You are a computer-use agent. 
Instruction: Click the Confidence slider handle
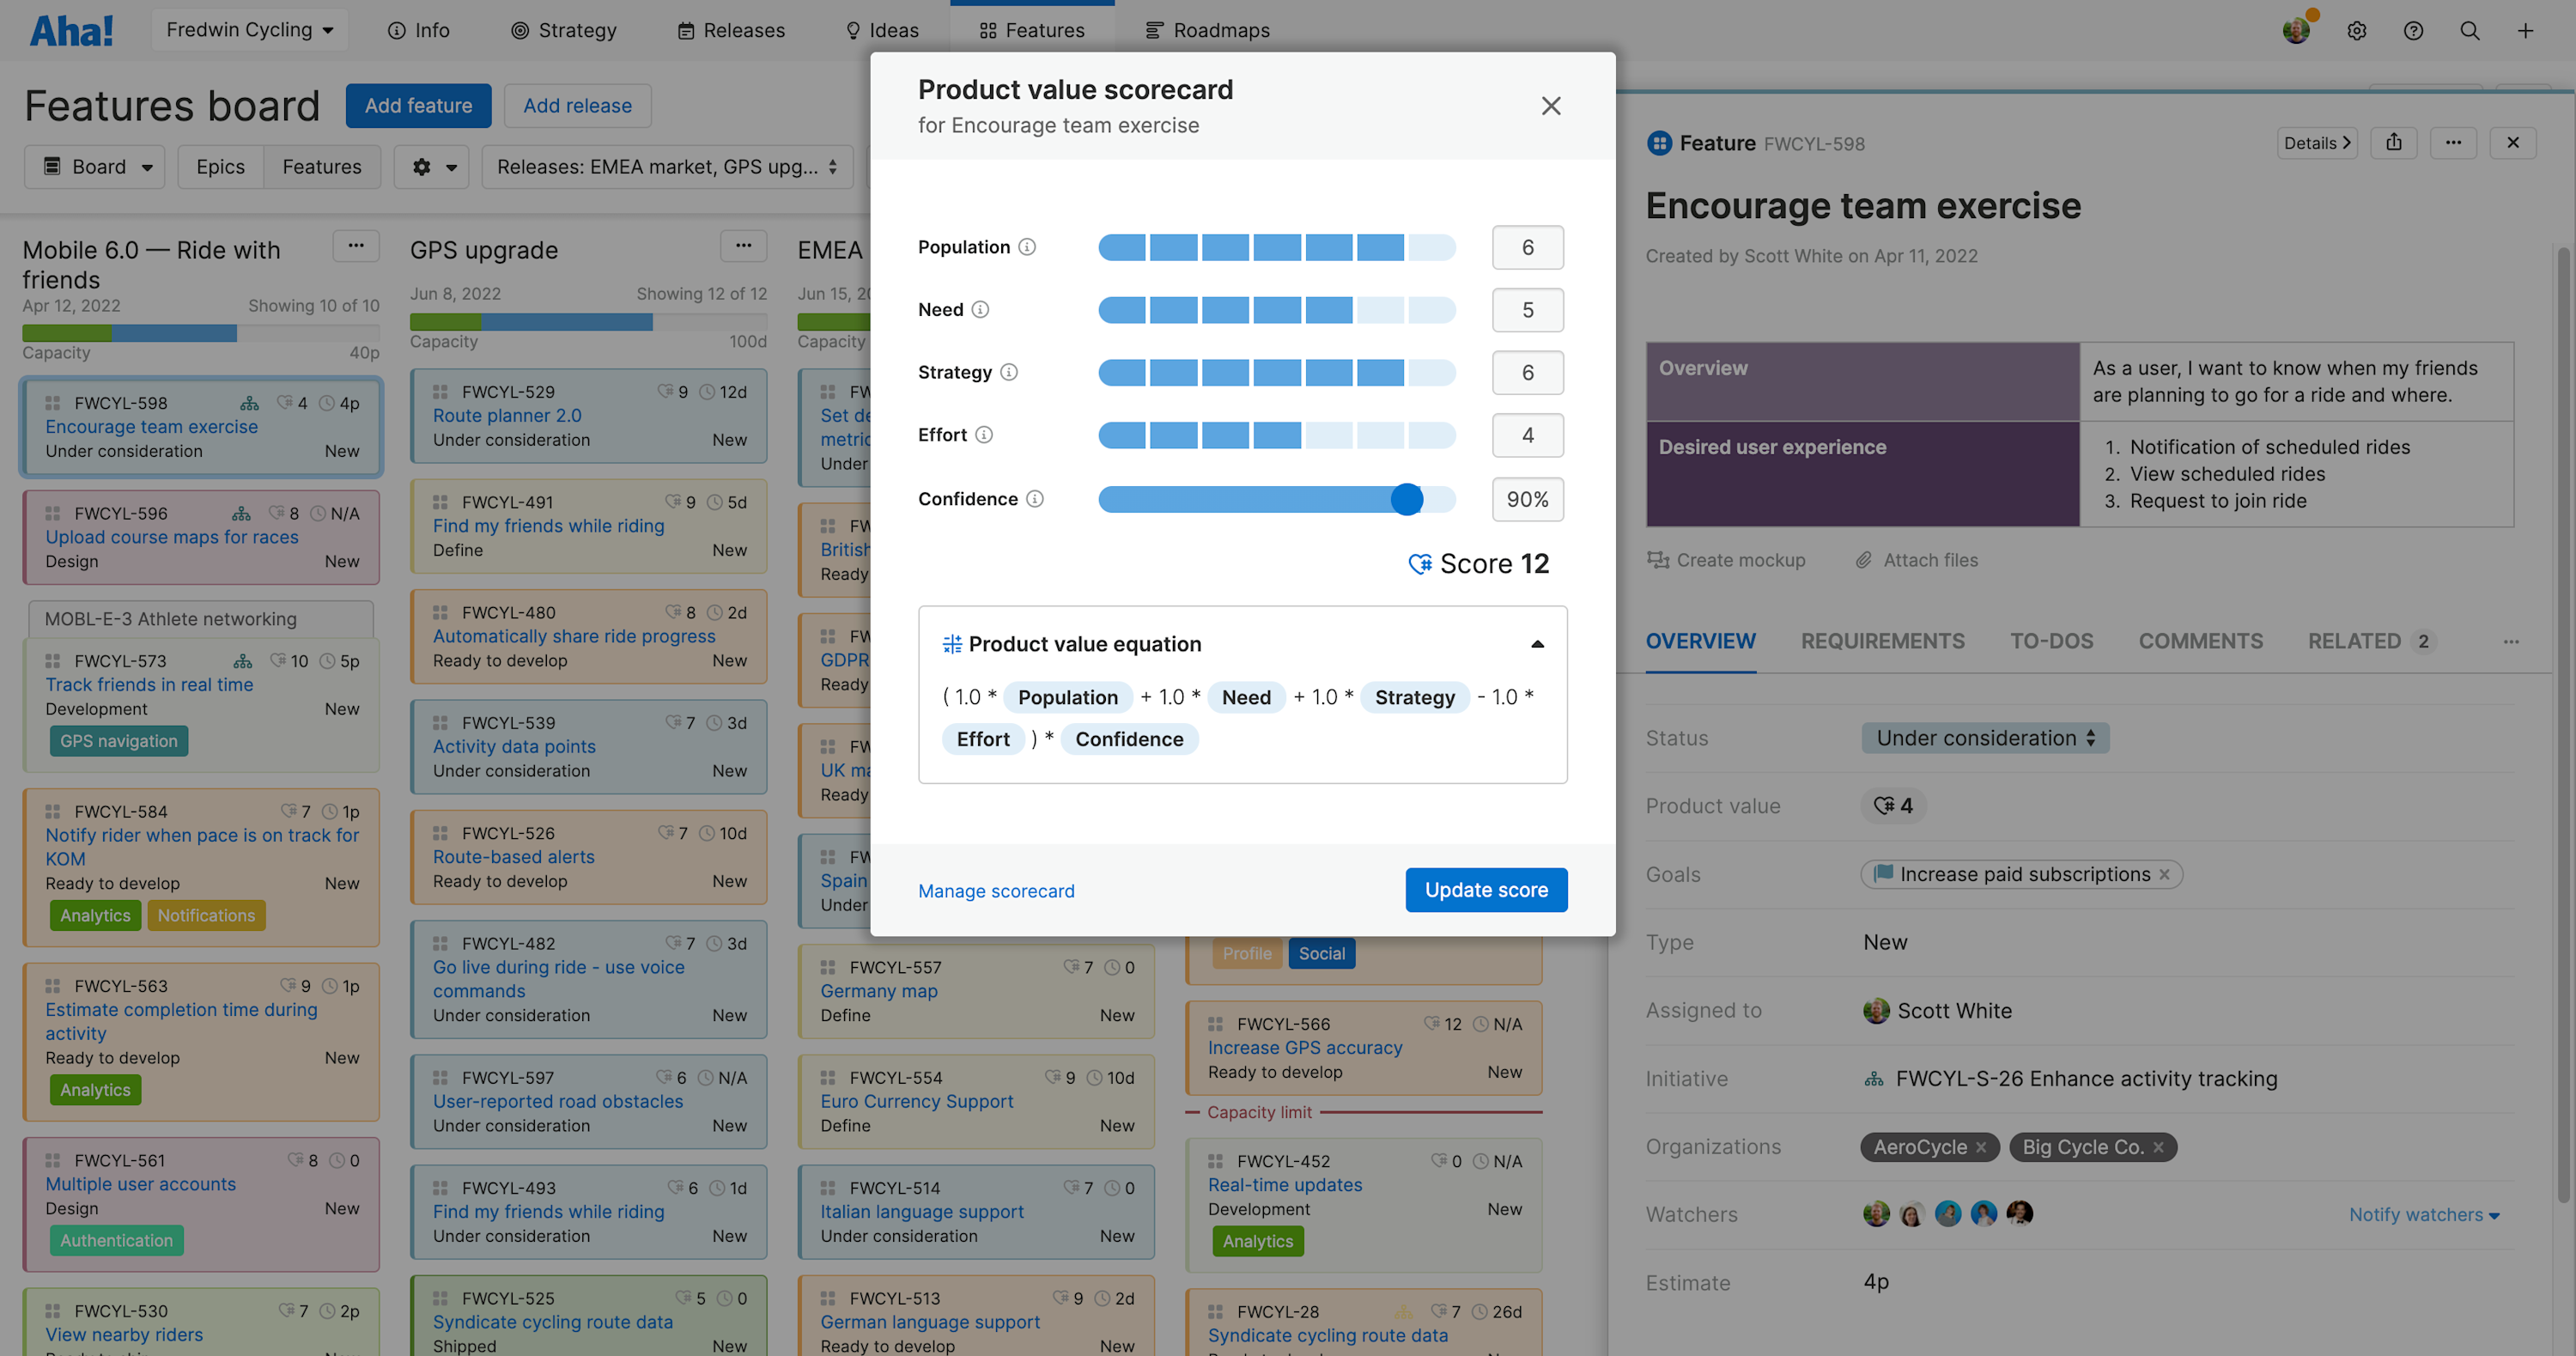[1407, 499]
